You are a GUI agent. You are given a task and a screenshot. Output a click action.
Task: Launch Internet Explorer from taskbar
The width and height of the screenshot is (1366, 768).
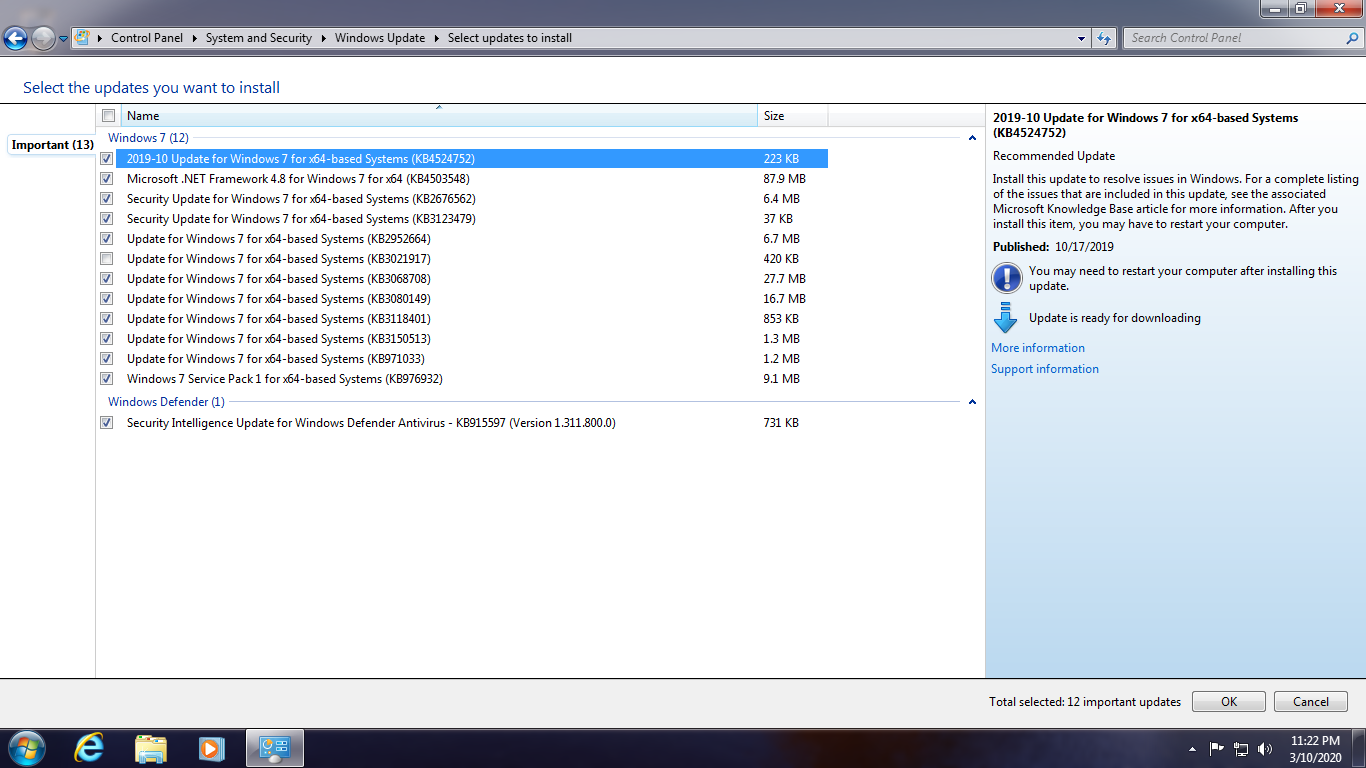[90, 748]
